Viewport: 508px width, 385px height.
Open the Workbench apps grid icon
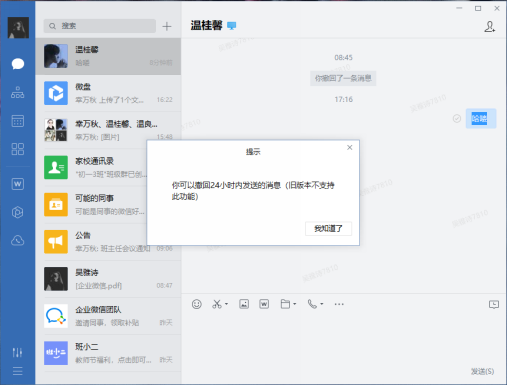[x=18, y=149]
